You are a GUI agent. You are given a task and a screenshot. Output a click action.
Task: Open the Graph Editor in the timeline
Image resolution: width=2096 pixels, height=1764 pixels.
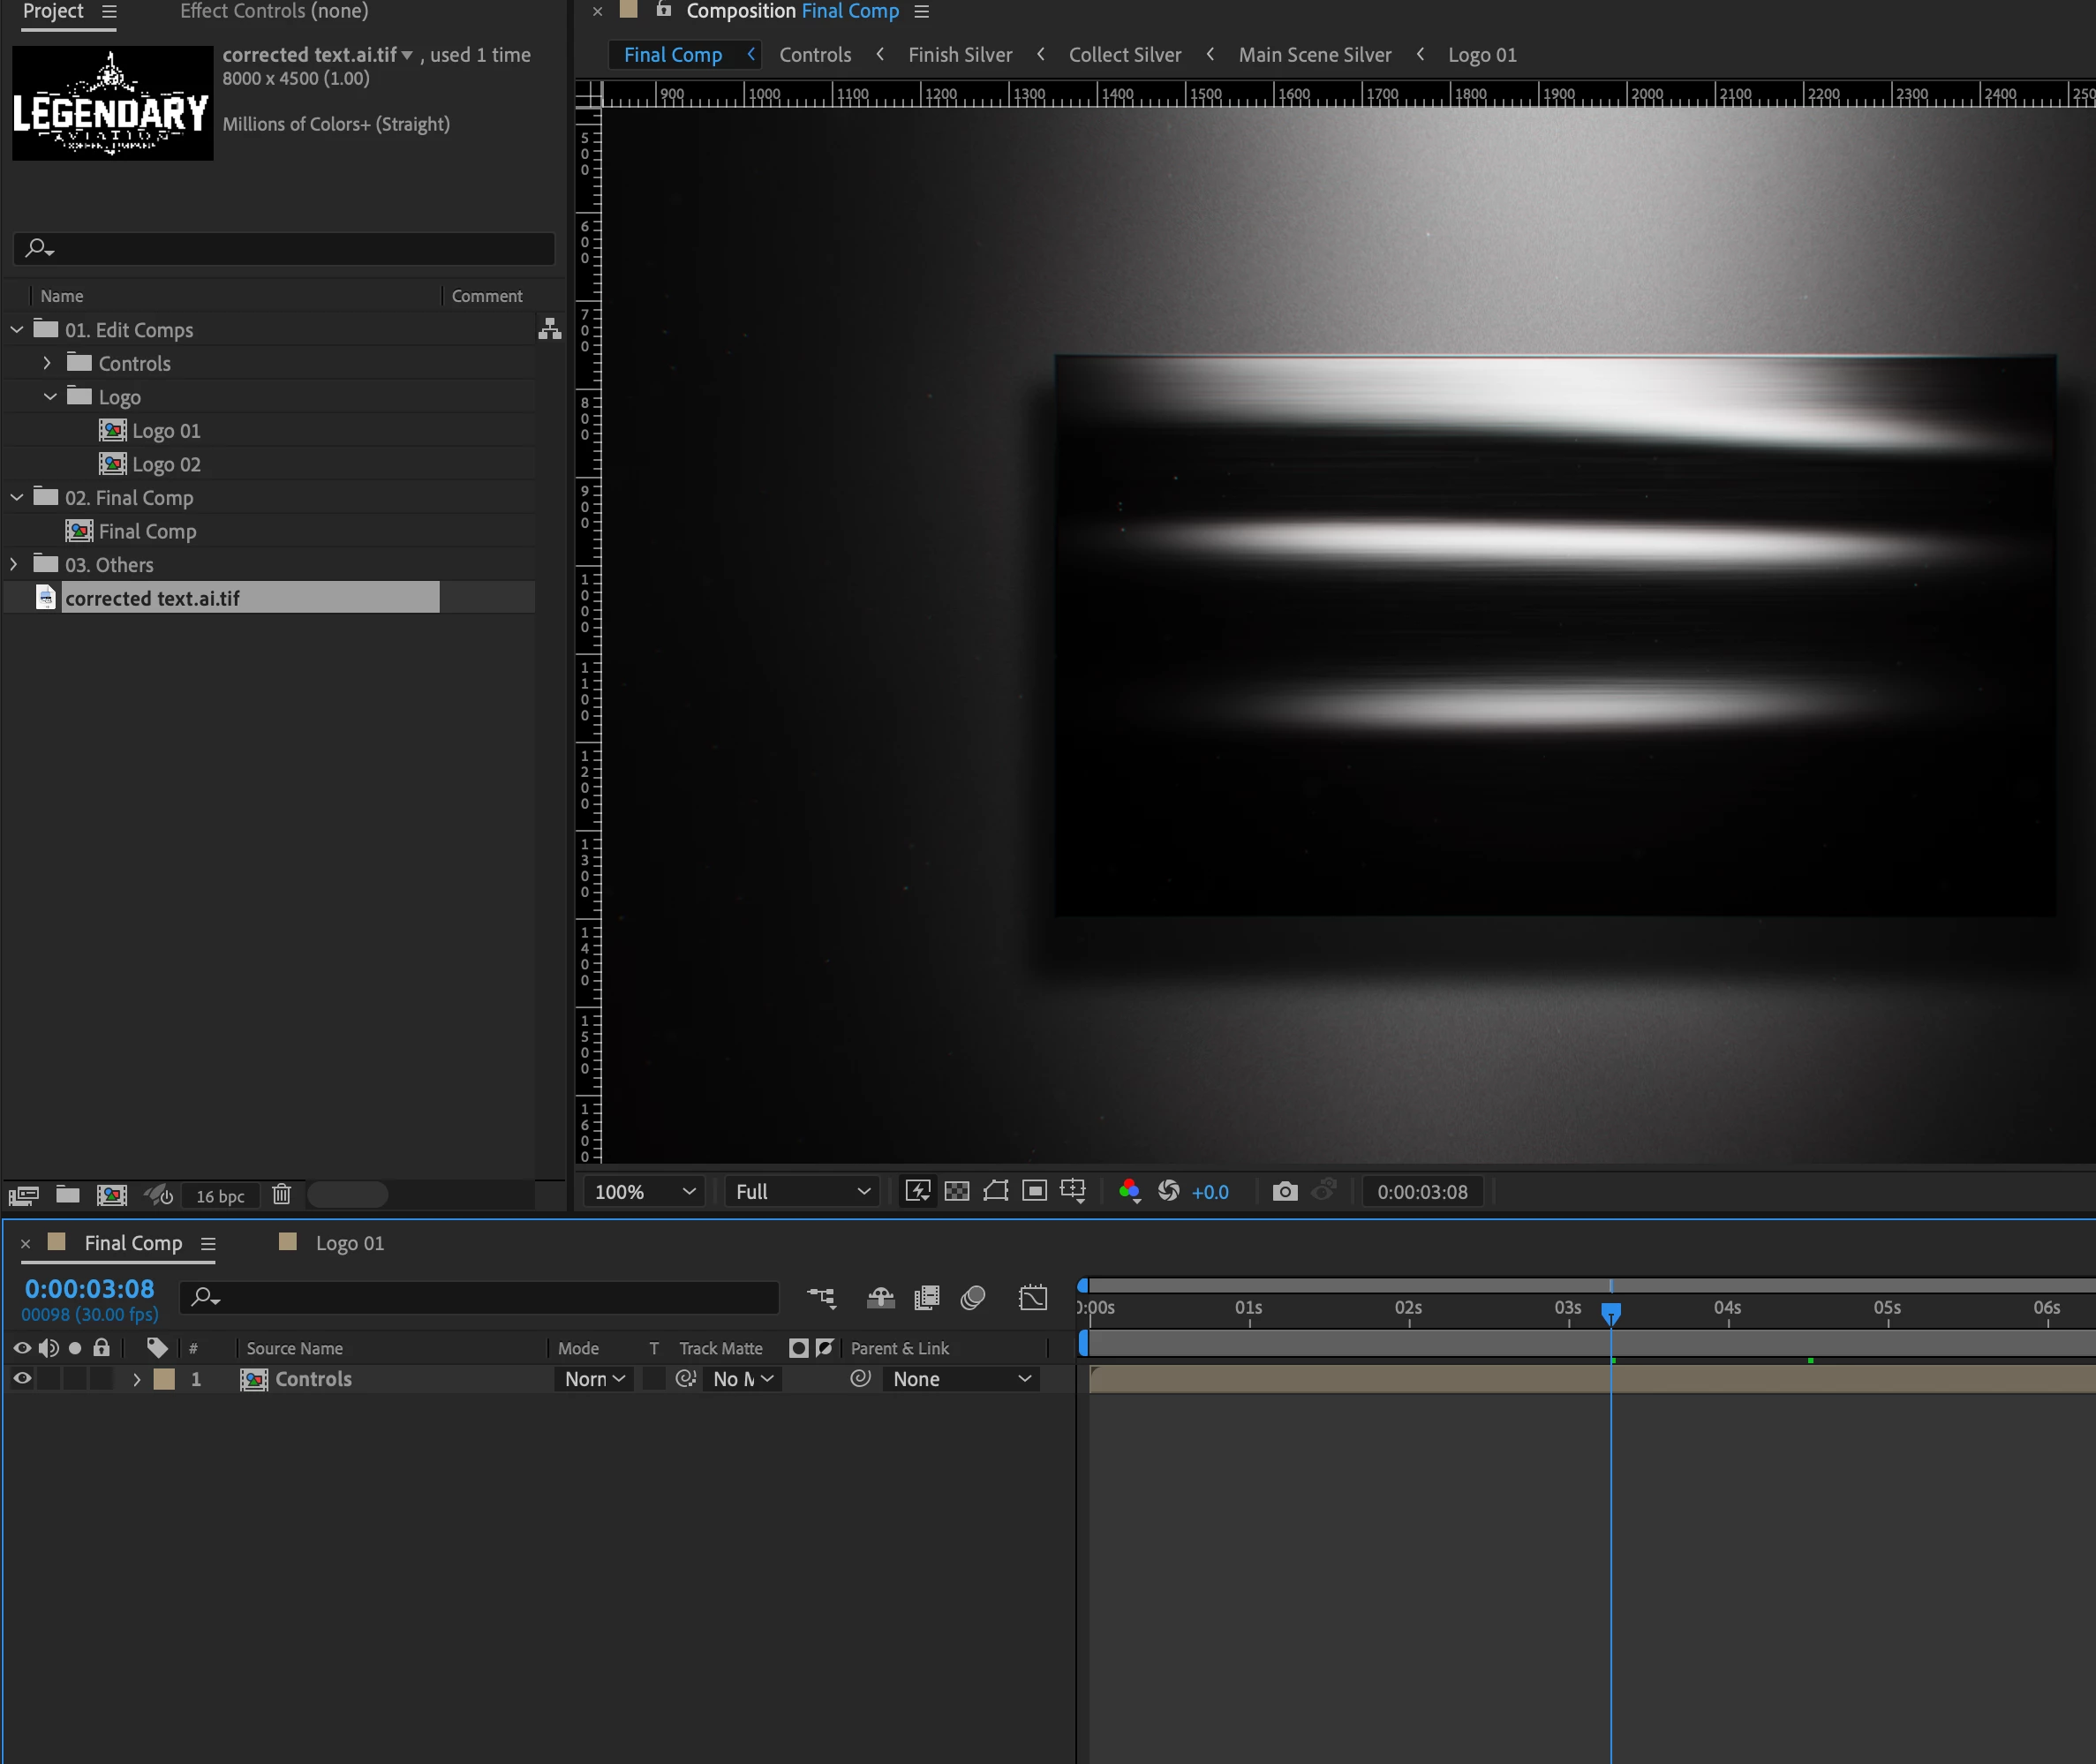(1033, 1298)
